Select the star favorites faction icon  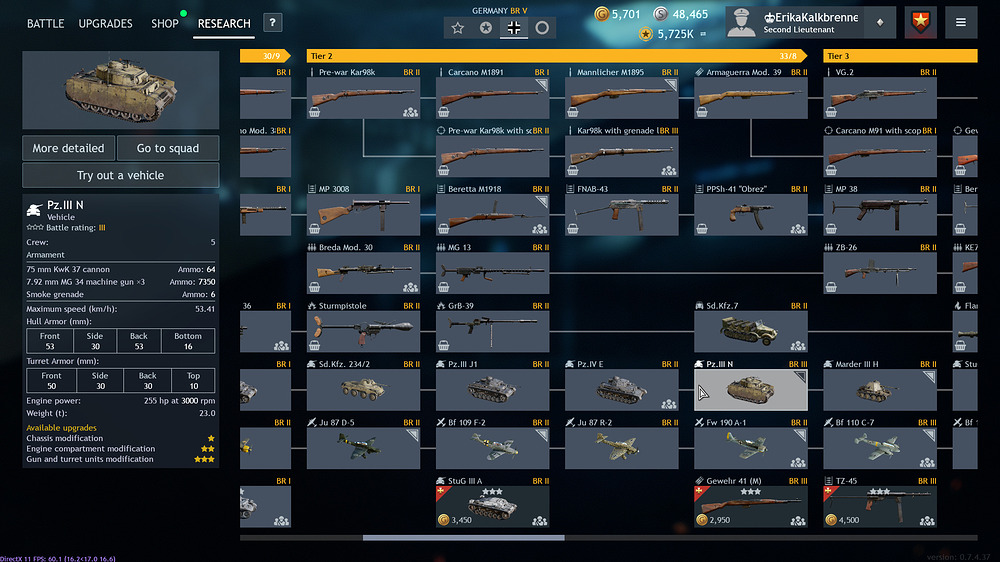click(x=457, y=27)
